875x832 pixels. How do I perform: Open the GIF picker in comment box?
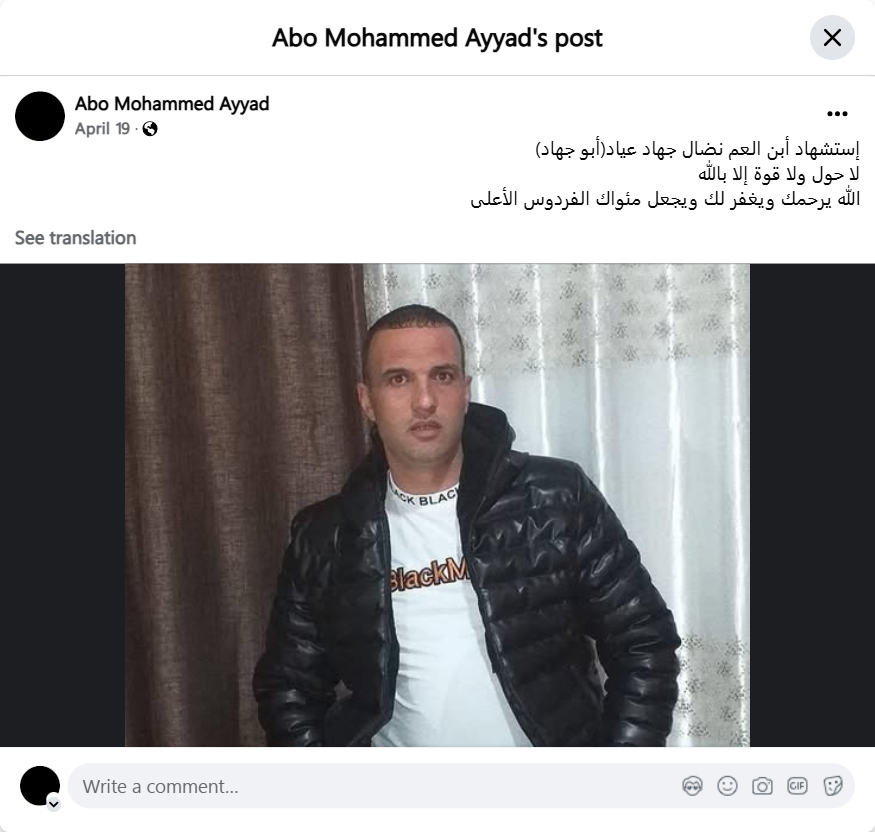[797, 786]
